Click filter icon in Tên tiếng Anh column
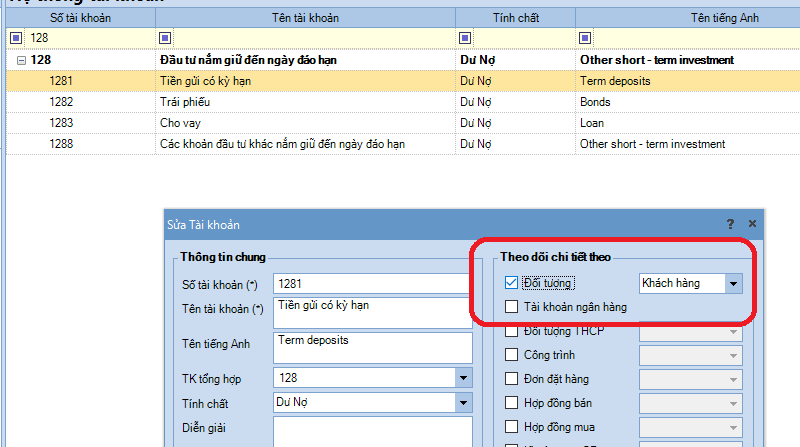Screen dimensions: 800x447 585,38
